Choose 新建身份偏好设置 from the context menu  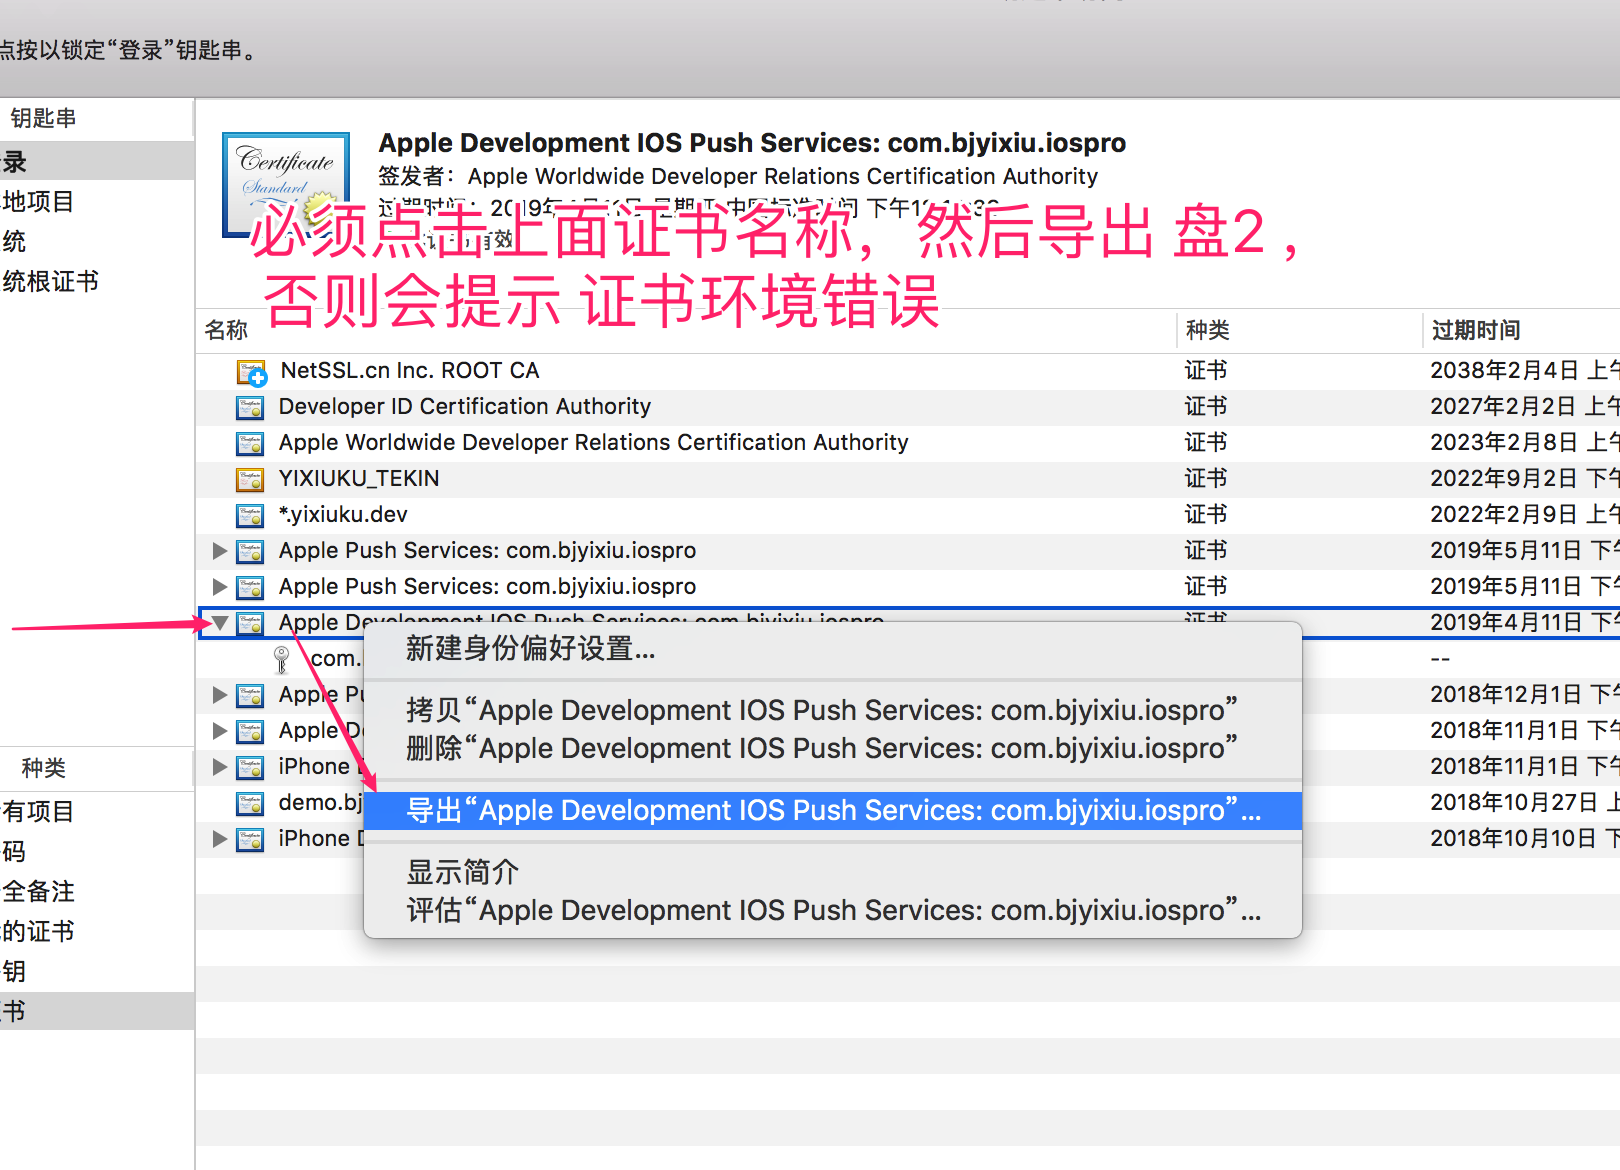coord(833,649)
